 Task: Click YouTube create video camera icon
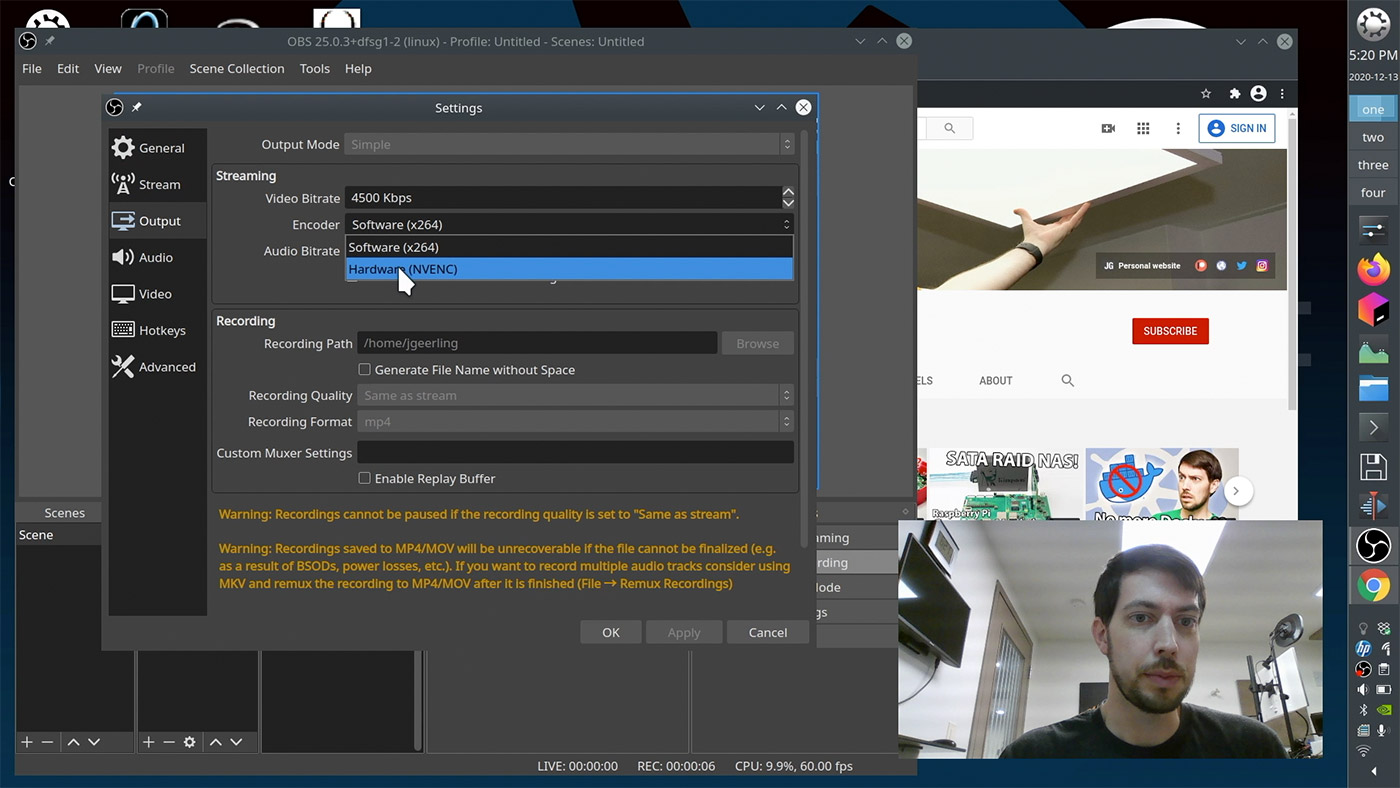point(1108,128)
